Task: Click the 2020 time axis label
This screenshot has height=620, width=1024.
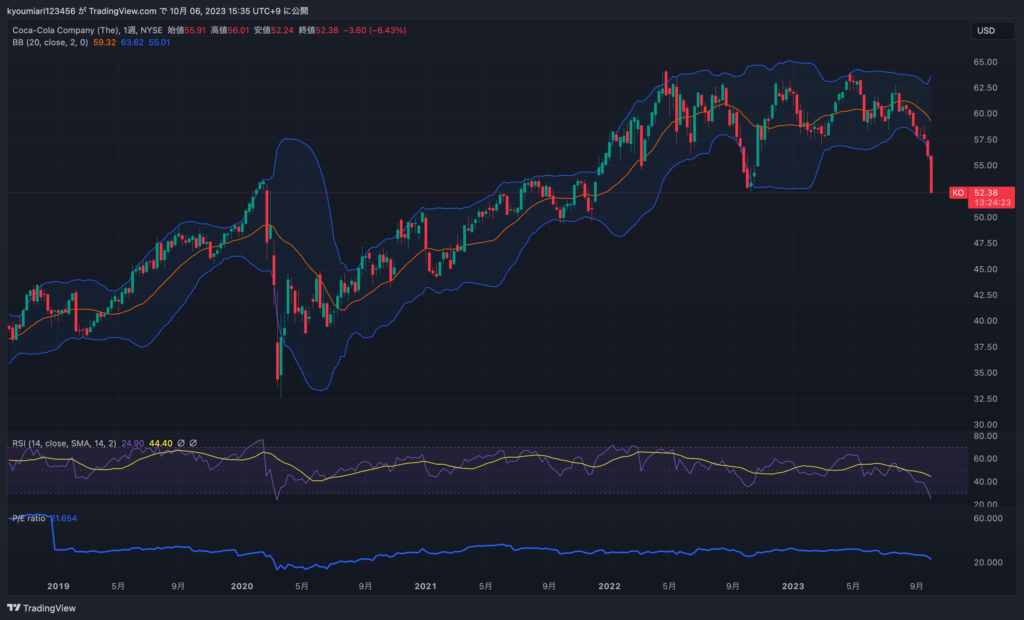Action: (242, 586)
